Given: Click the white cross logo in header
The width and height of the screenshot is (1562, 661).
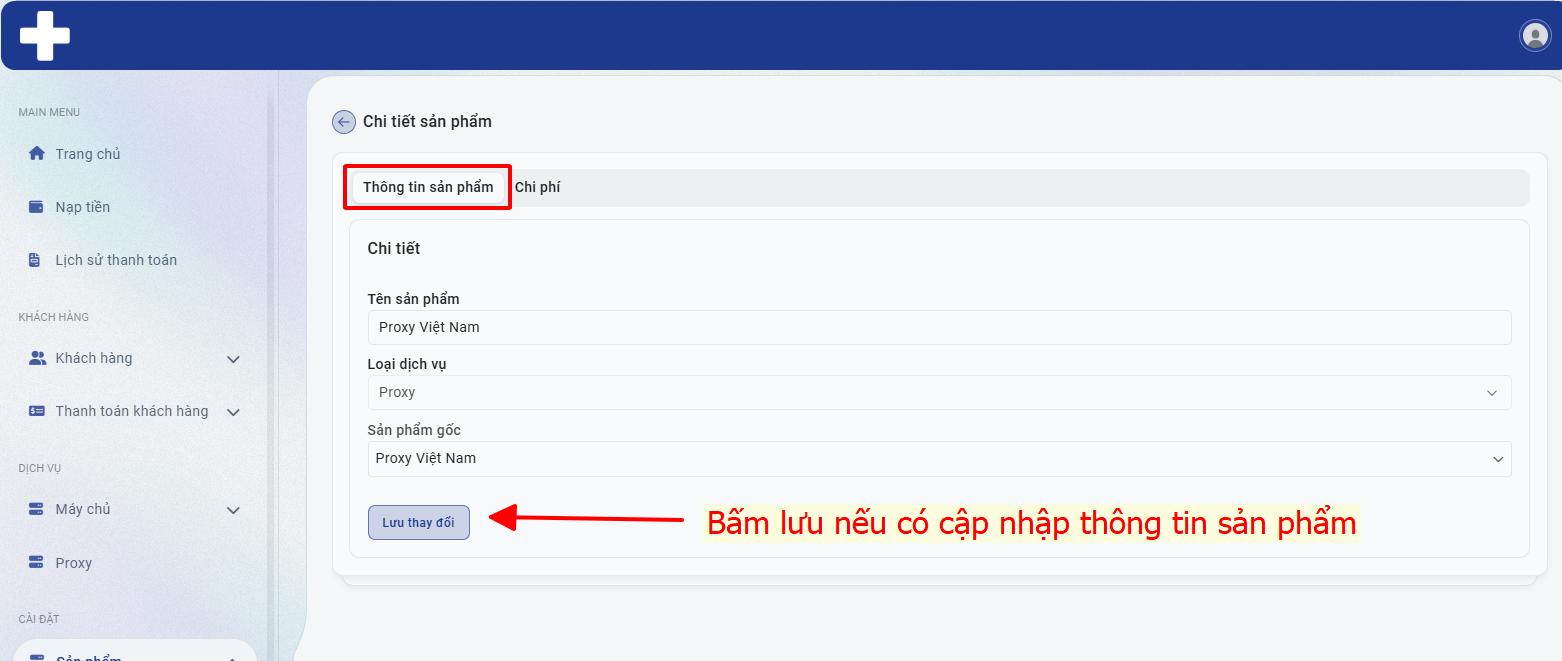Looking at the screenshot, I should click(45, 36).
